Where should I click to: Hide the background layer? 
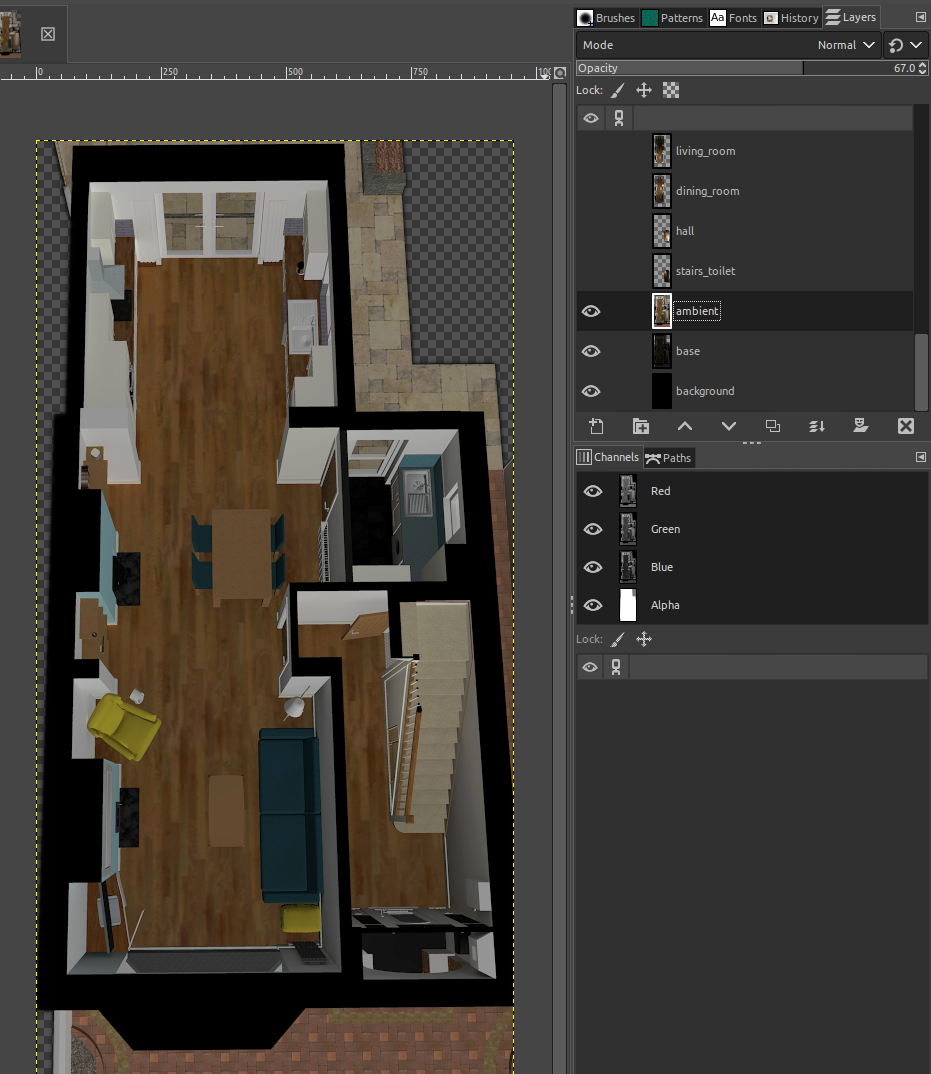pos(591,391)
